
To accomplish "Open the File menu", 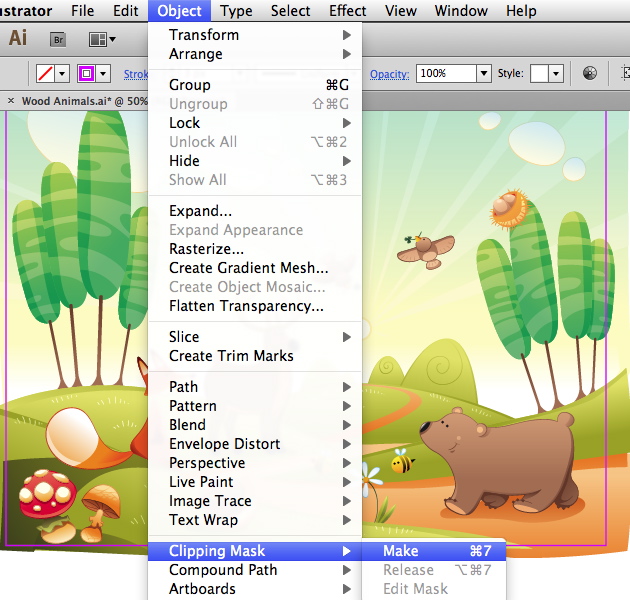I will [x=82, y=11].
